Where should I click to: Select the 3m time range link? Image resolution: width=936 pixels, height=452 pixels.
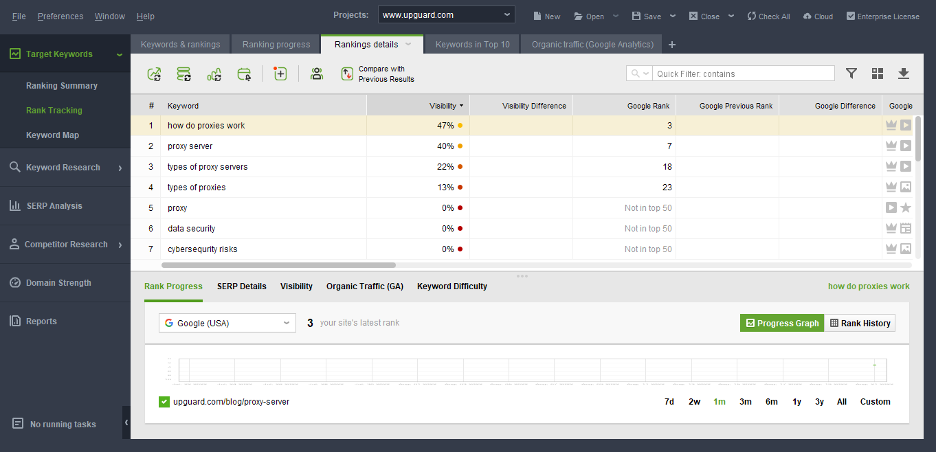[x=745, y=402]
